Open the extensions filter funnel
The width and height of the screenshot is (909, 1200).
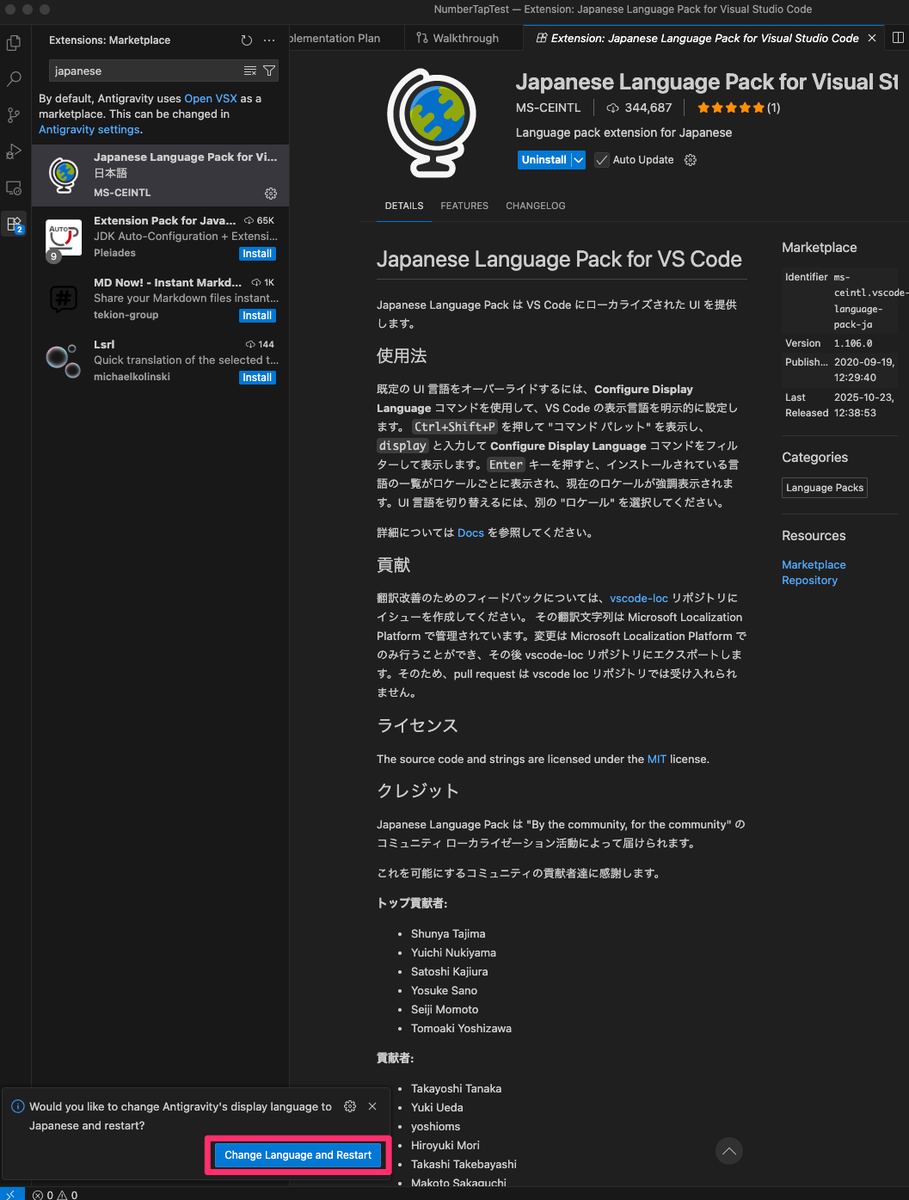click(x=269, y=71)
